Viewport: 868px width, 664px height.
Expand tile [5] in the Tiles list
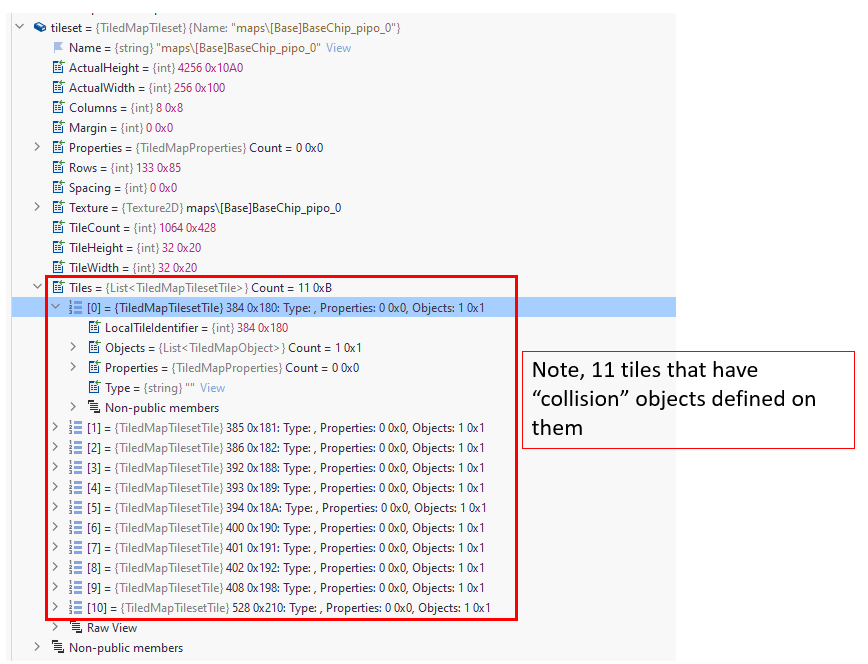56,507
